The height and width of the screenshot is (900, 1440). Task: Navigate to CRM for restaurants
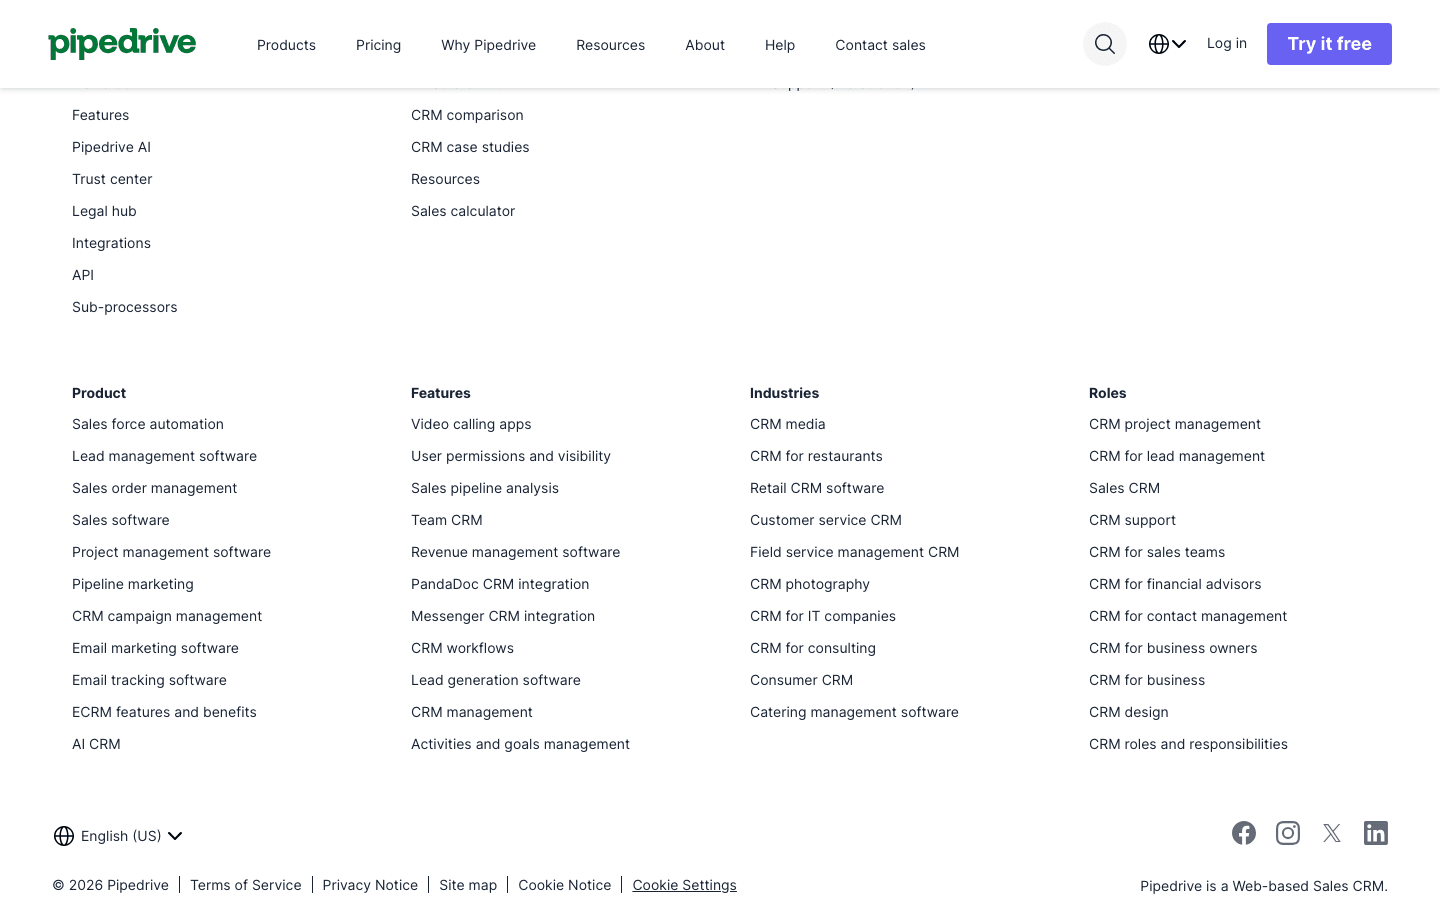coord(816,456)
